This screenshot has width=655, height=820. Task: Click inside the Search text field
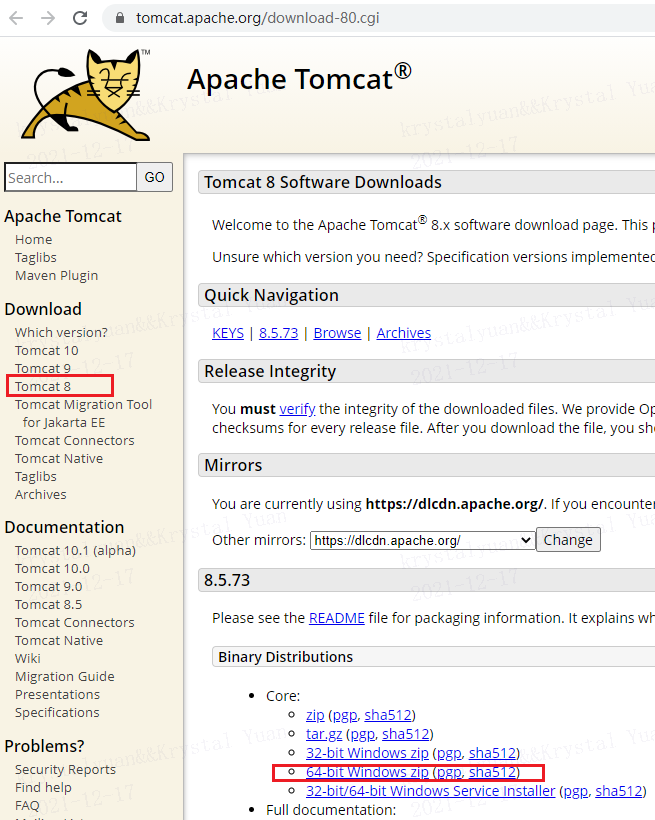point(71,177)
